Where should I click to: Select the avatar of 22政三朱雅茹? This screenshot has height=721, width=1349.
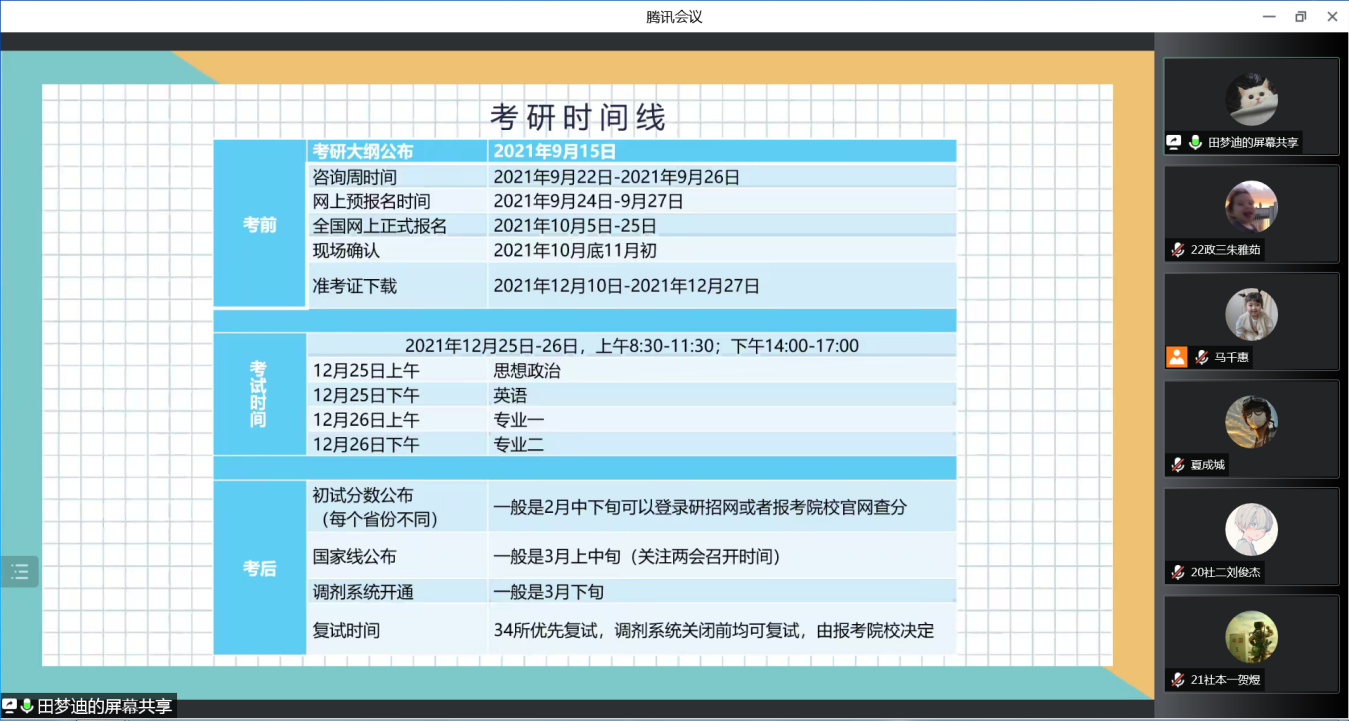tap(1251, 207)
